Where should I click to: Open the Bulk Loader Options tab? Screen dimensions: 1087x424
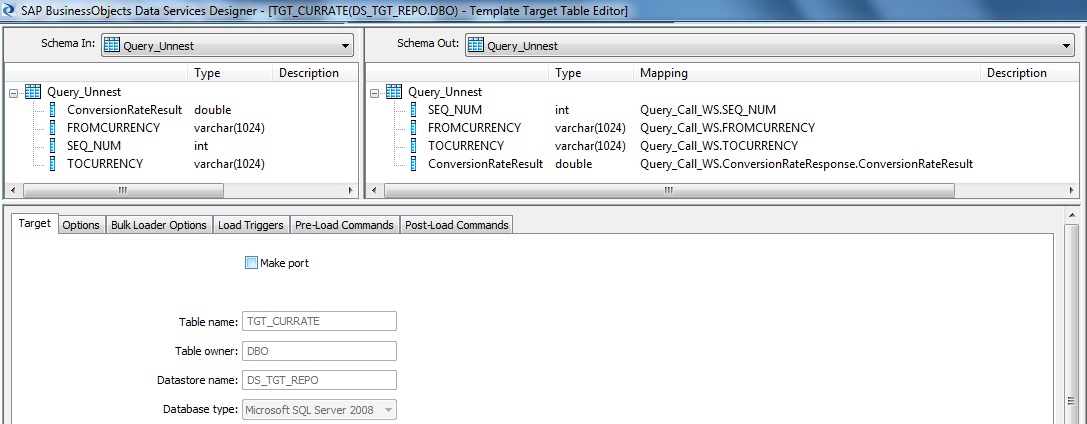tap(159, 224)
